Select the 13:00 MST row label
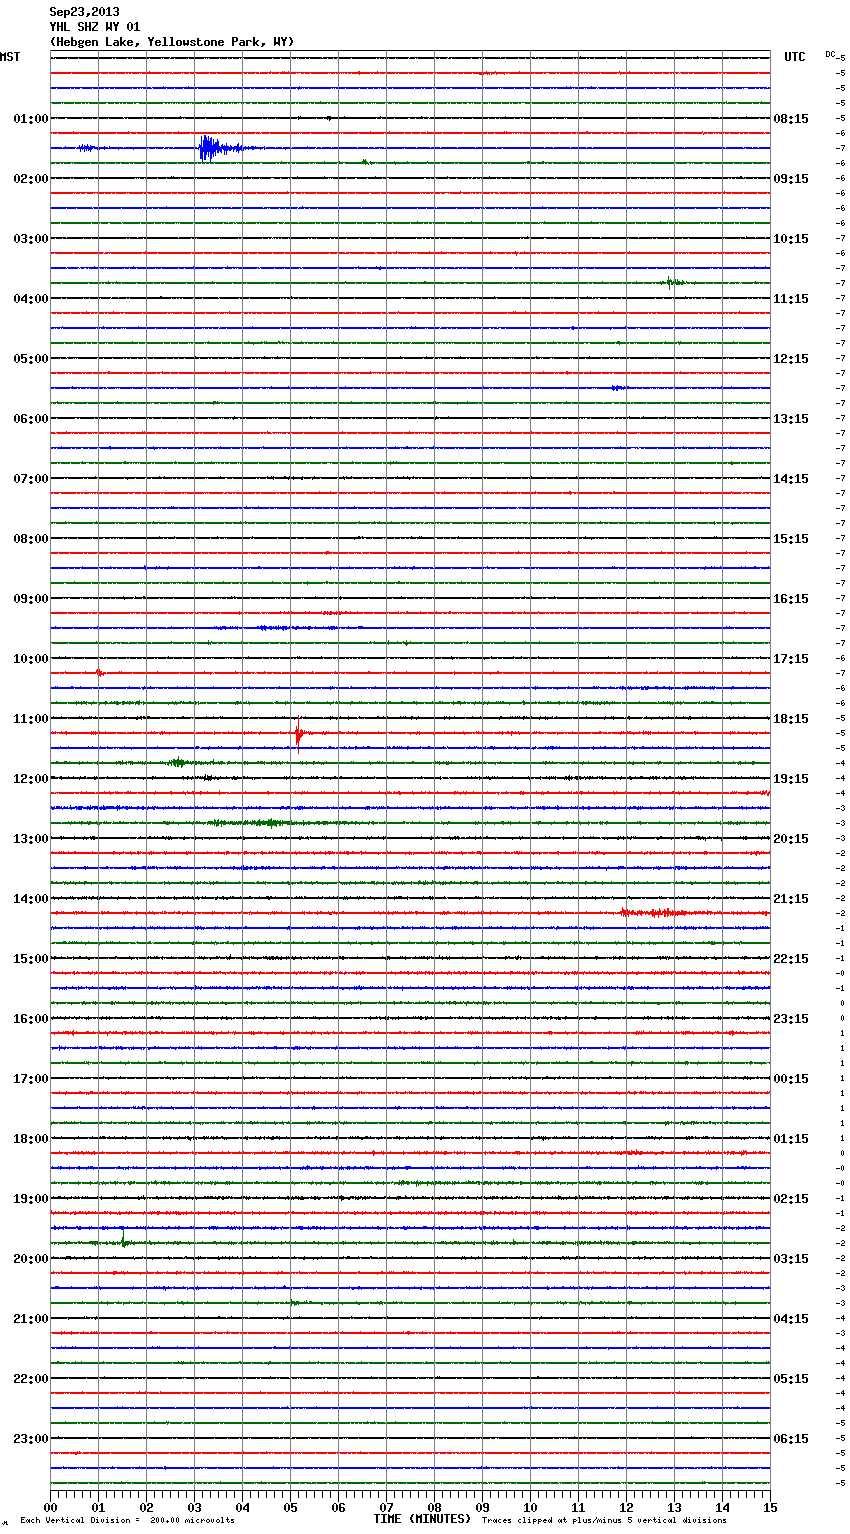Screen dimensions: 850x1534 [x=31, y=839]
